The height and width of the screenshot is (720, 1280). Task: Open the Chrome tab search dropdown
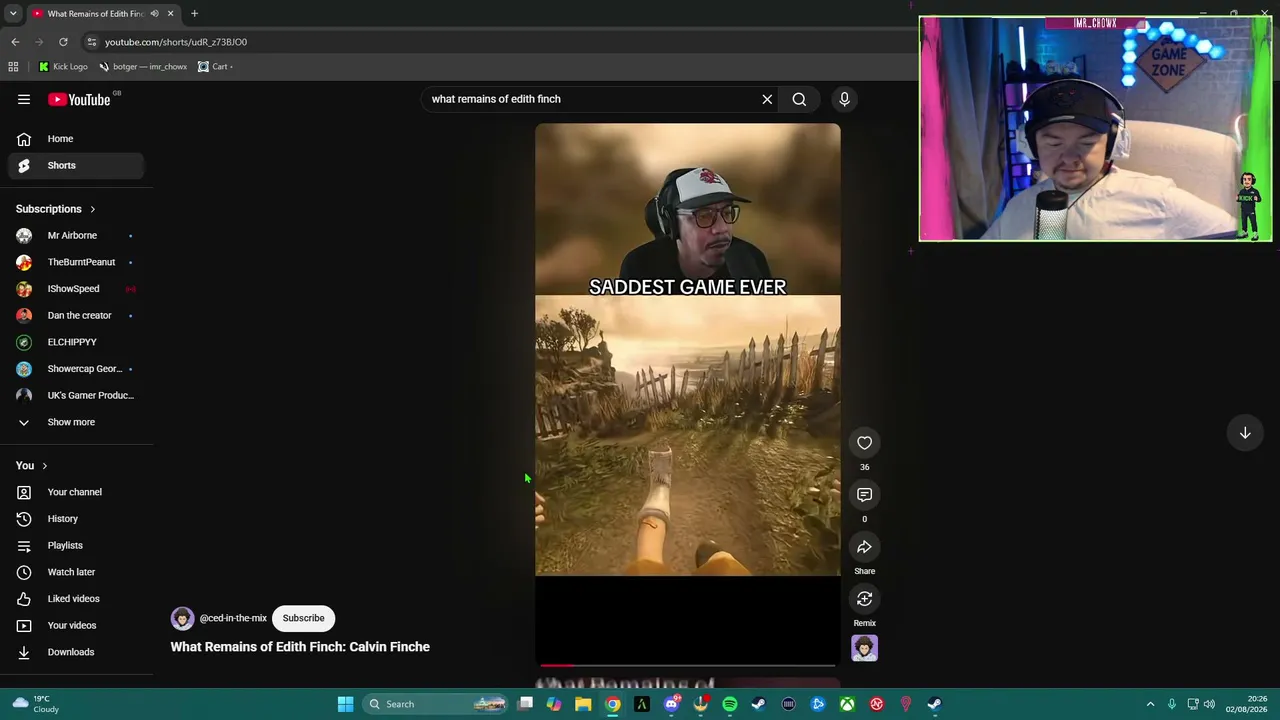tap(13, 14)
